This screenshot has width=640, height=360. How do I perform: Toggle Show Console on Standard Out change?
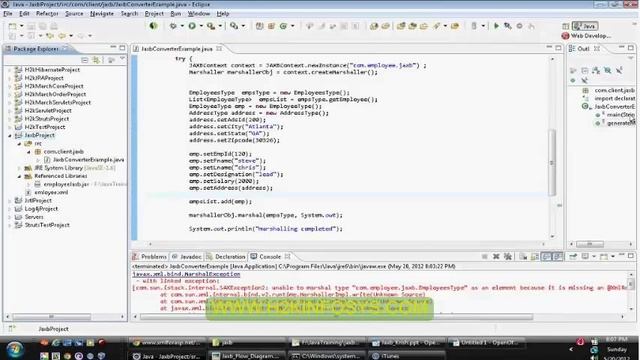[x=546, y=257]
